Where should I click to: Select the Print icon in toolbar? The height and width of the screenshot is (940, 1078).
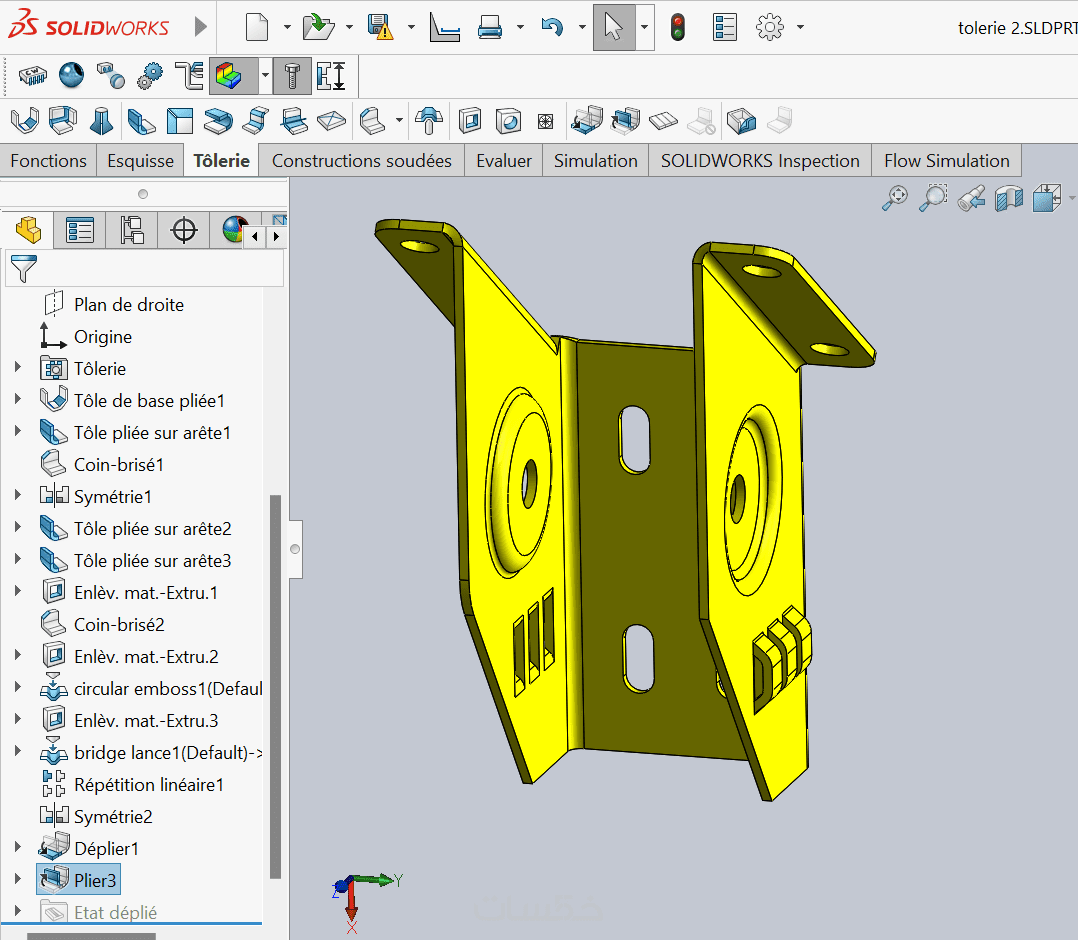(490, 27)
